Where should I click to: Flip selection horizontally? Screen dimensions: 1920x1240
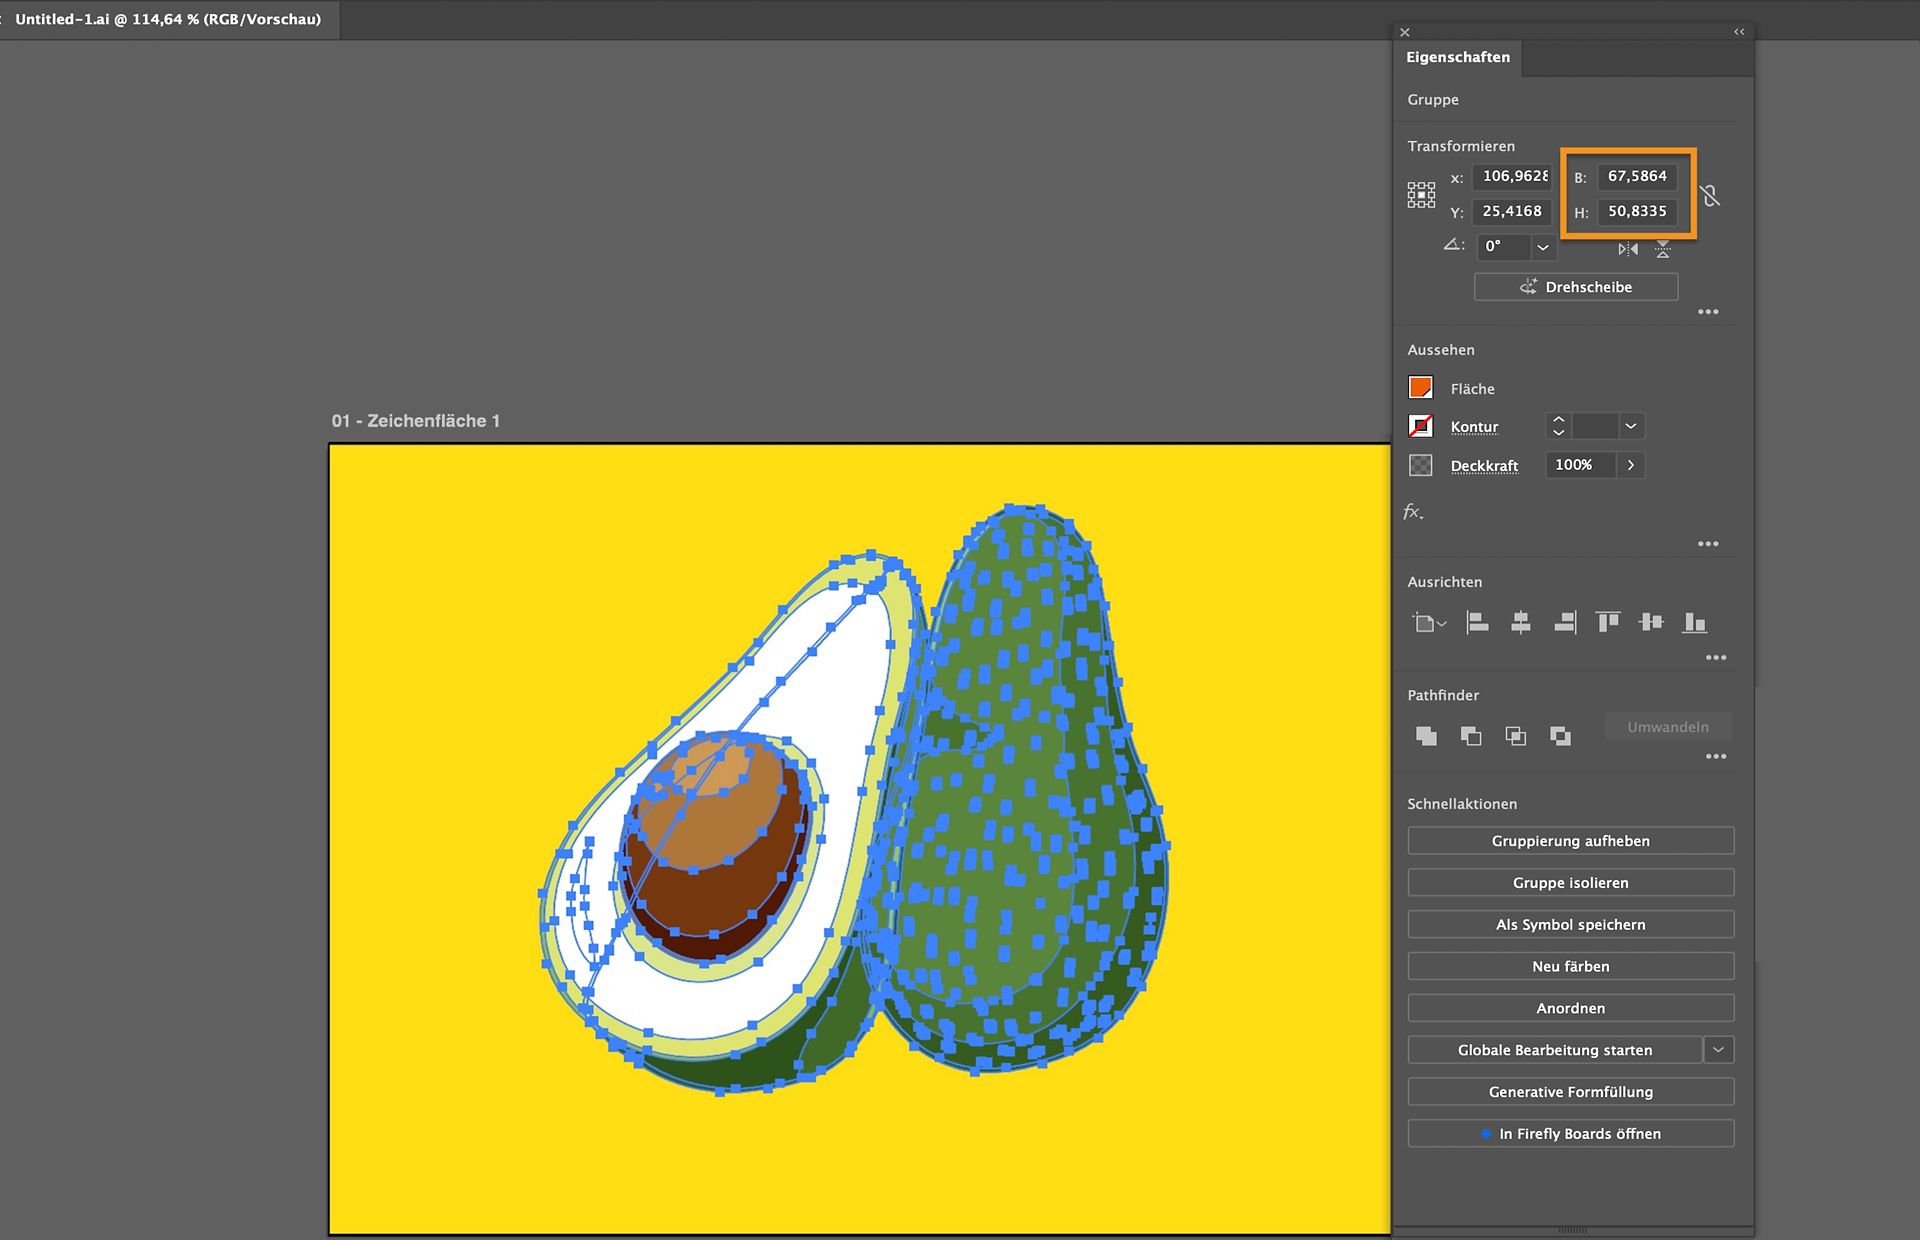1628,249
